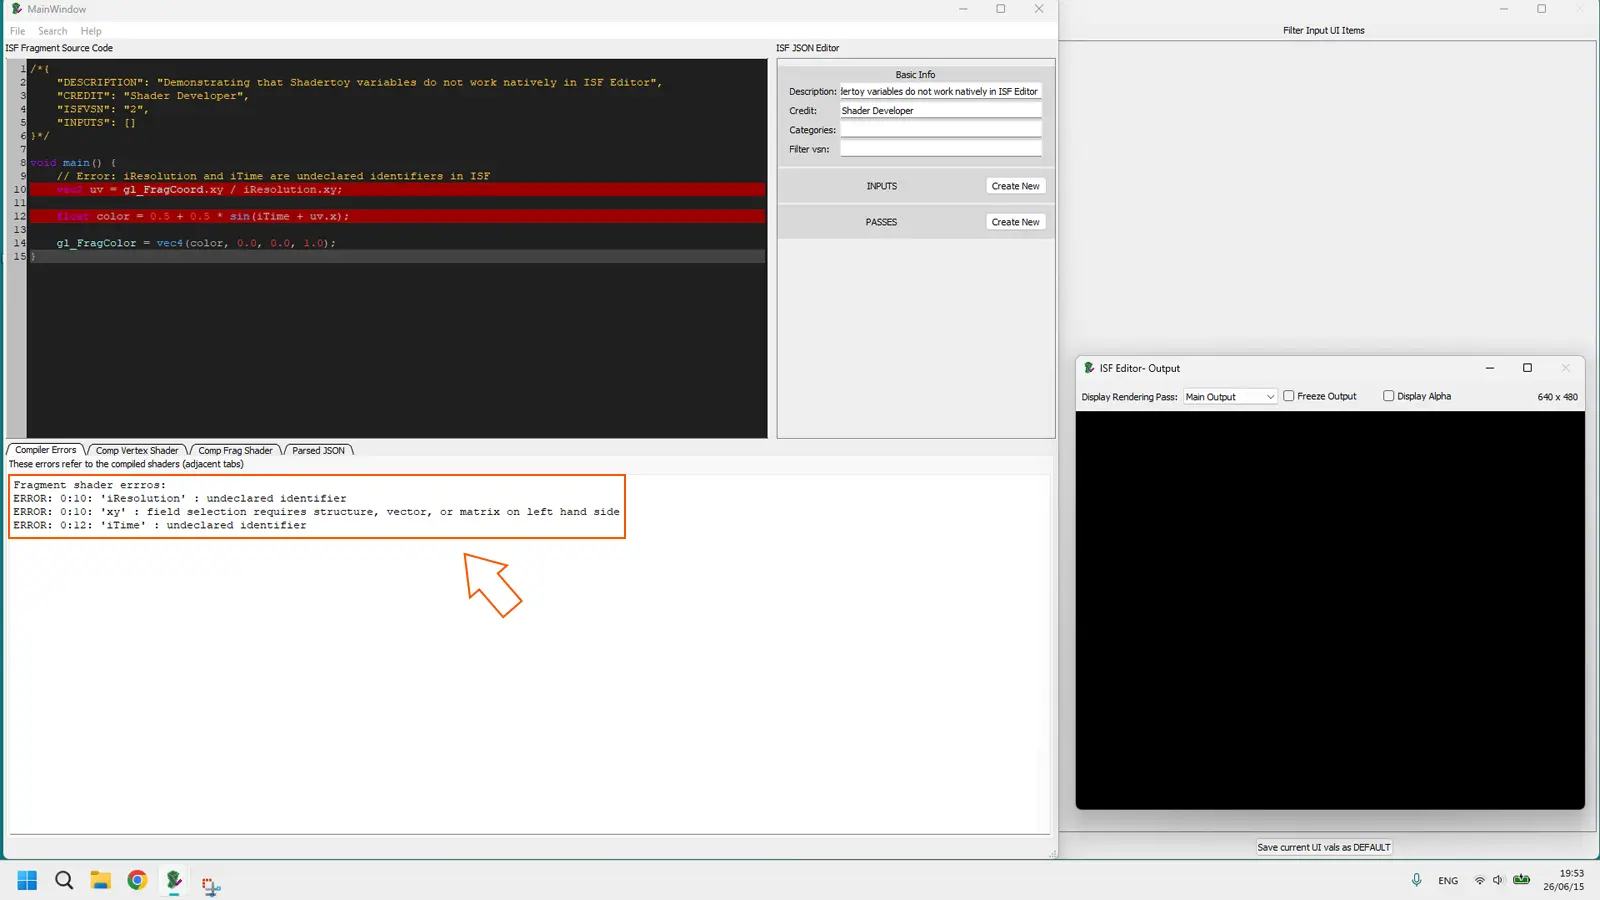Screen dimensions: 1600x900
Task: Switch to Comp Vertex Shader tab
Action: pyautogui.click(x=137, y=450)
